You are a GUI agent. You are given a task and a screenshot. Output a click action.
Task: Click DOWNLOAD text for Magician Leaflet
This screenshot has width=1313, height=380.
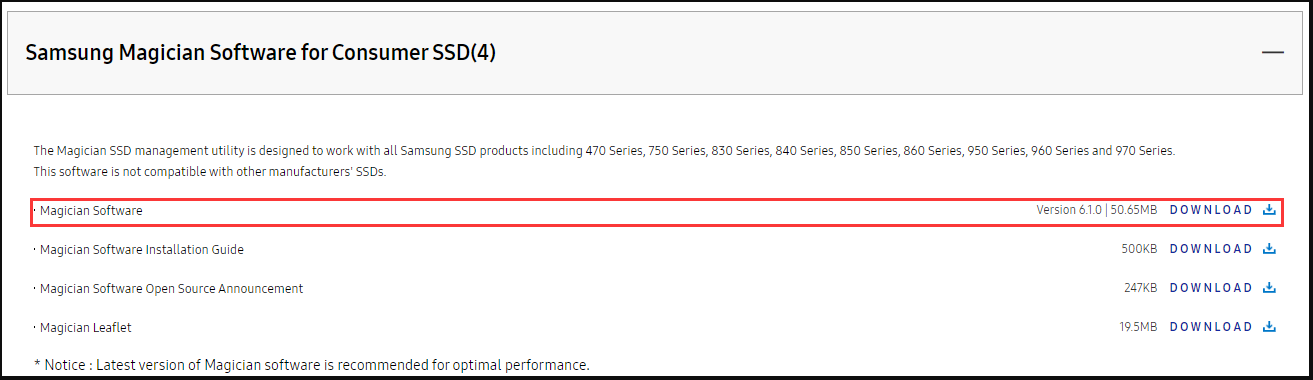(x=1211, y=327)
